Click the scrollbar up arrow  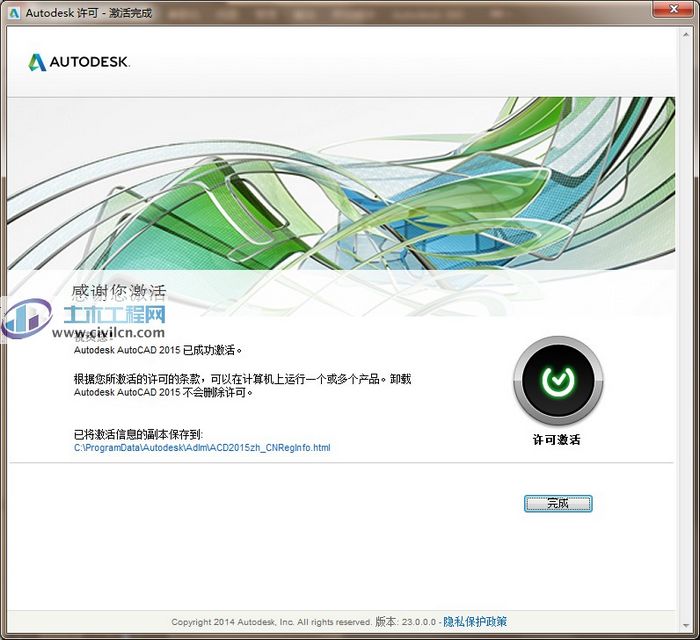pyautogui.click(x=687, y=34)
